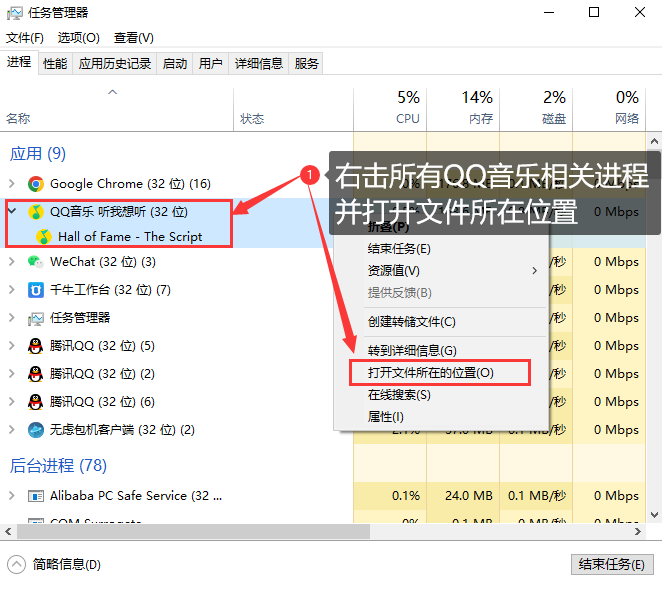Expand 腾讯QQ (32 位) (6) group
The image size is (662, 589).
coord(12,402)
